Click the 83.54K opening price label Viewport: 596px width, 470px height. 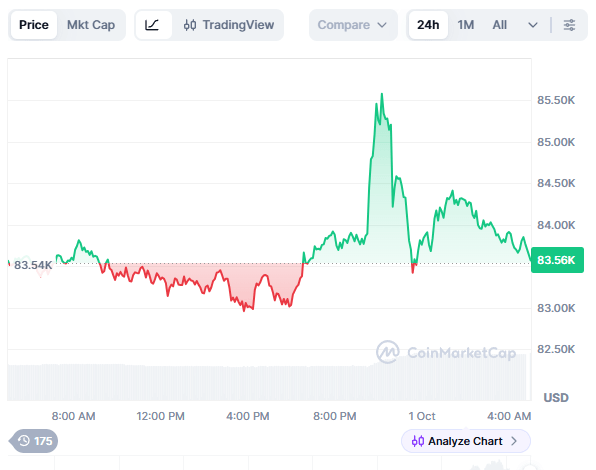tap(33, 265)
